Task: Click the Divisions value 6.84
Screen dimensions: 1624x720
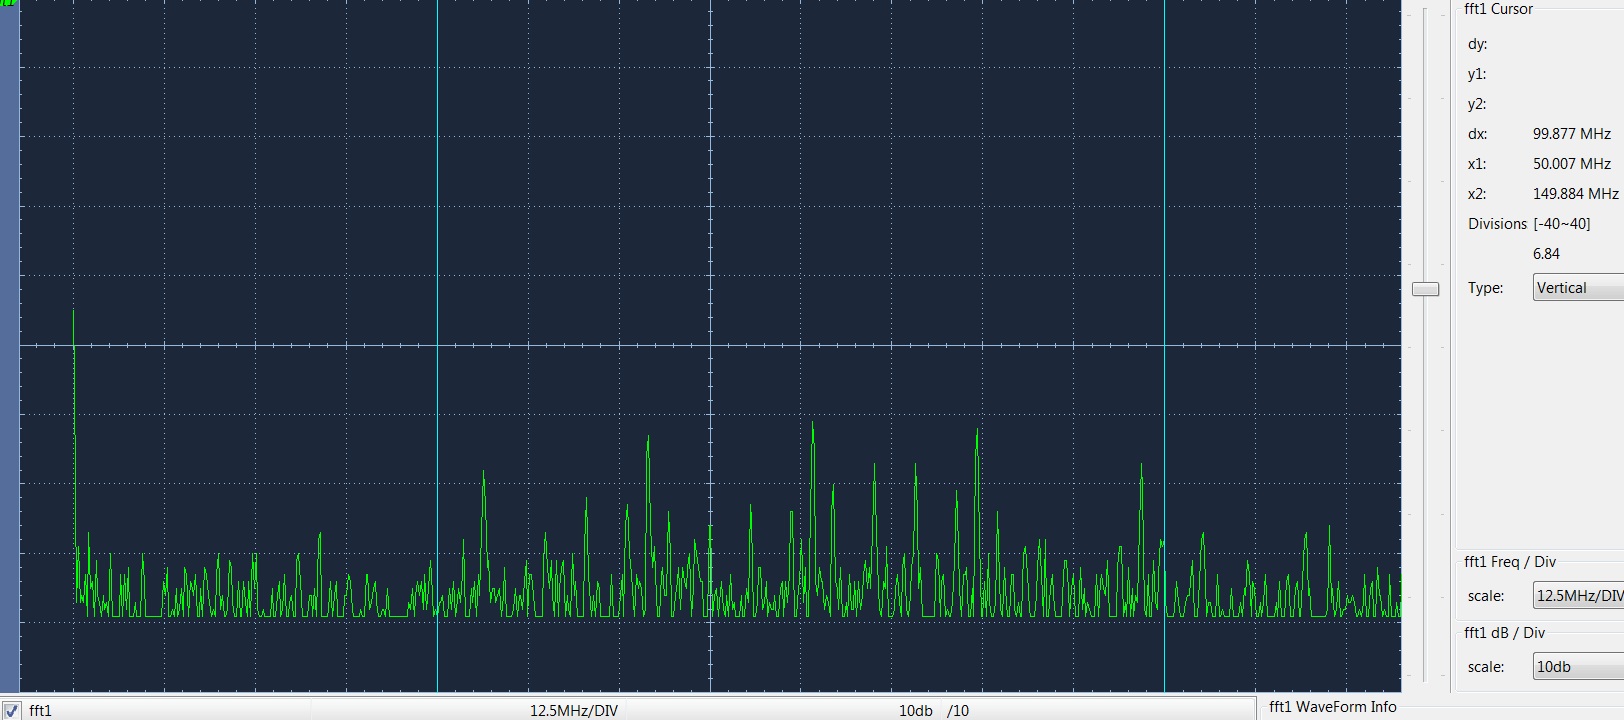Action: [x=1546, y=254]
